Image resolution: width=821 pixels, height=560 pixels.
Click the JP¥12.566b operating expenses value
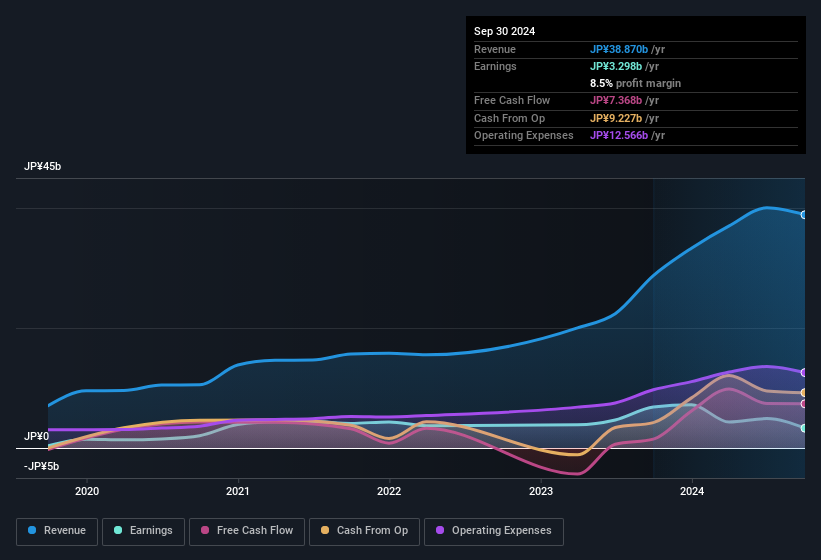pos(619,136)
